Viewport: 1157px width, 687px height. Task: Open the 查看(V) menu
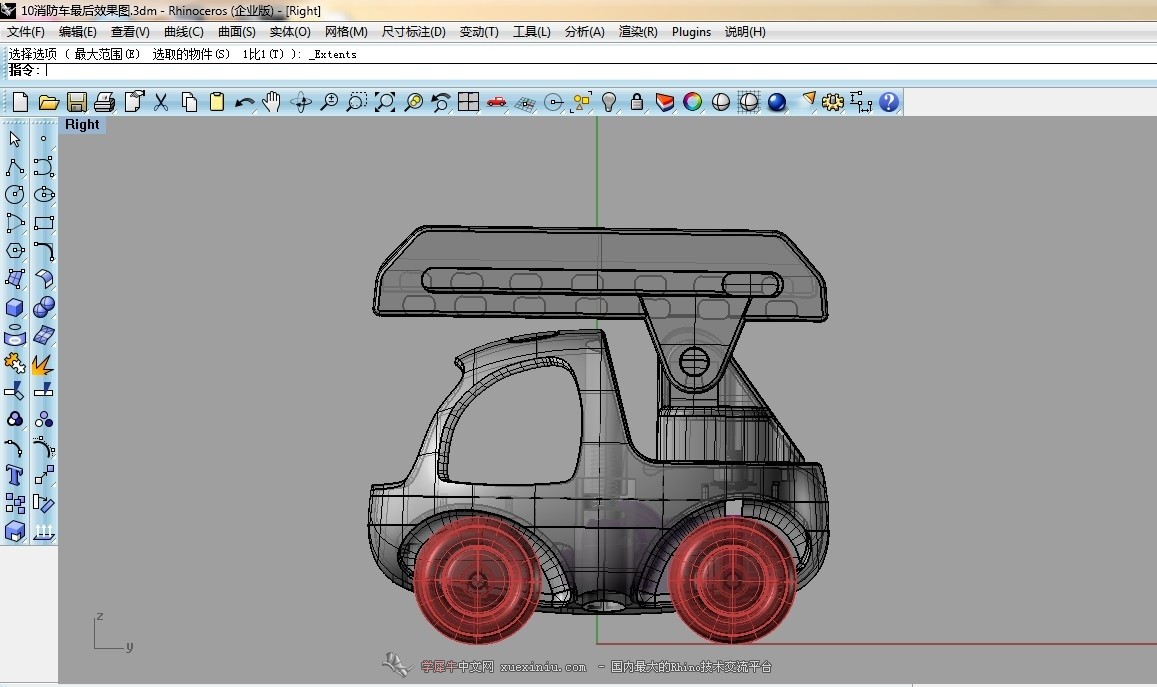click(x=130, y=32)
